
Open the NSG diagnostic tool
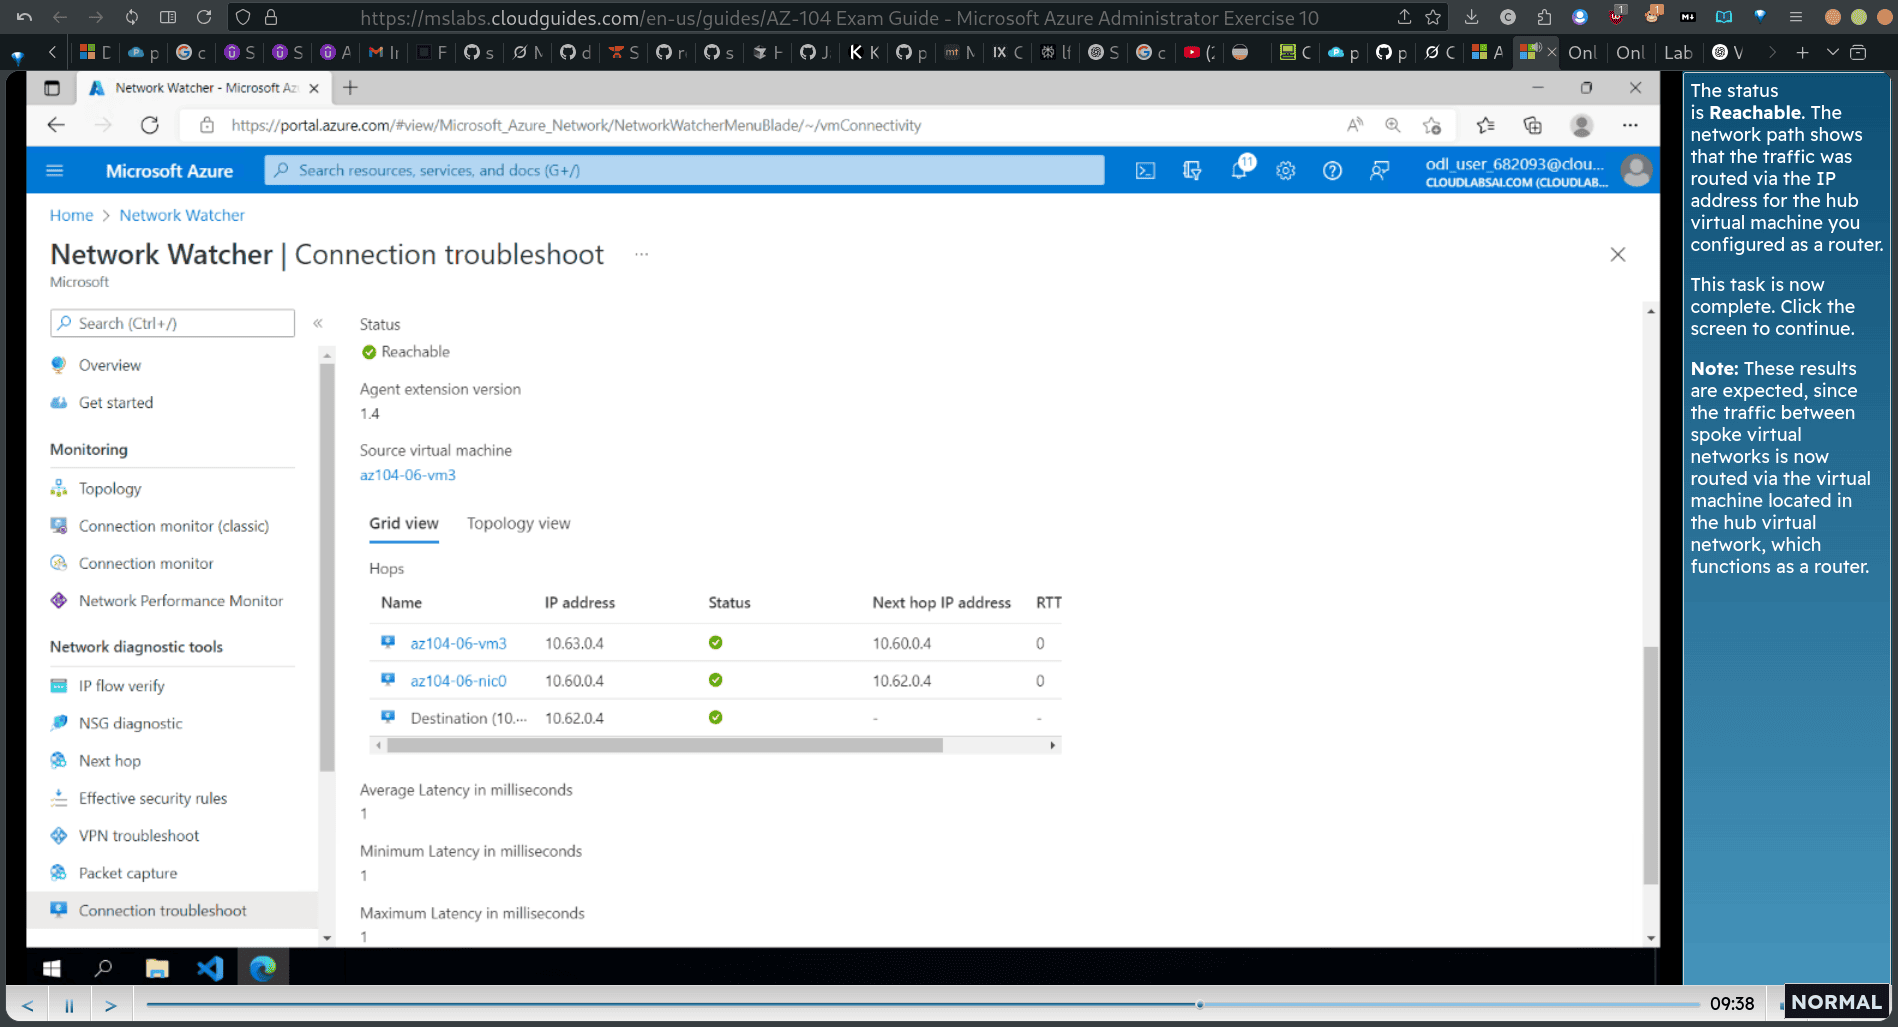tap(131, 723)
